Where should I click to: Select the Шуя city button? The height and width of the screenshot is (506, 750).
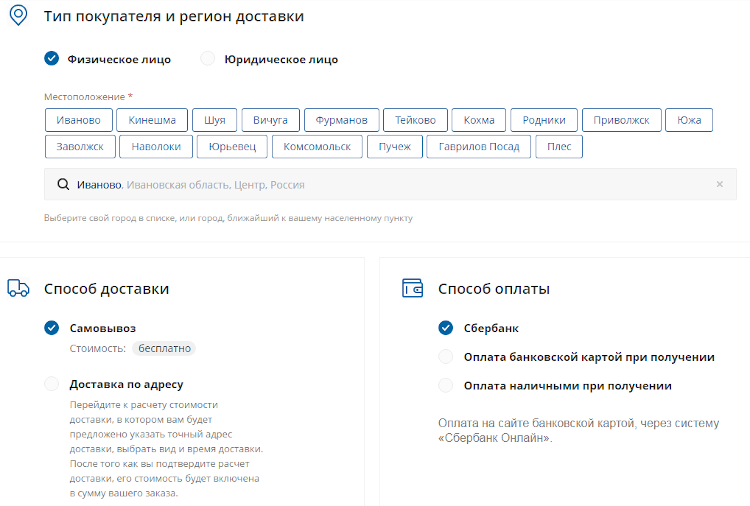point(214,120)
